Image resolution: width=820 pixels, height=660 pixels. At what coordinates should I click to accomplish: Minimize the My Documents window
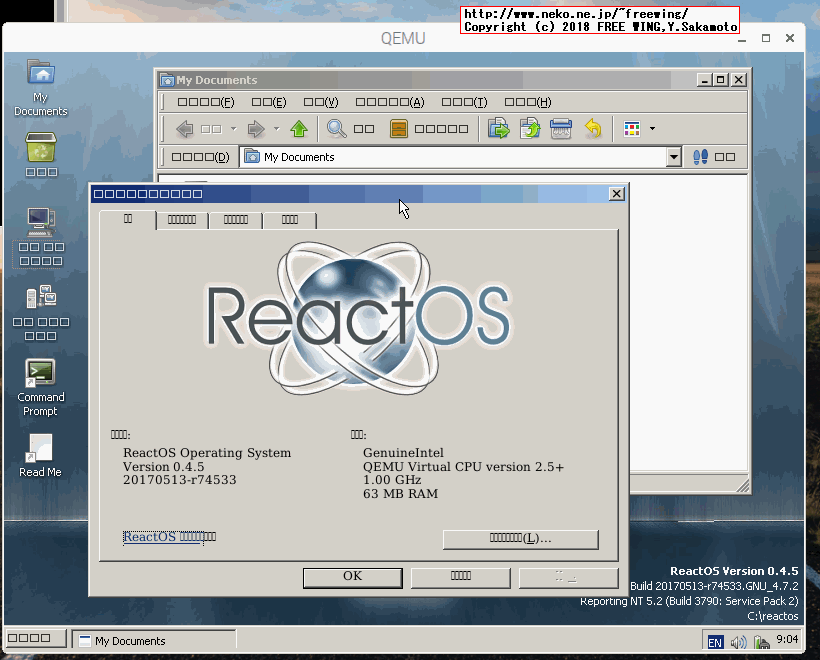pos(704,80)
